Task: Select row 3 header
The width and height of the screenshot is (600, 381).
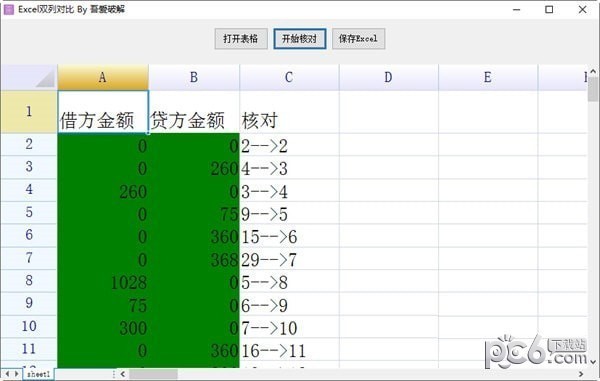Action: tap(29, 167)
